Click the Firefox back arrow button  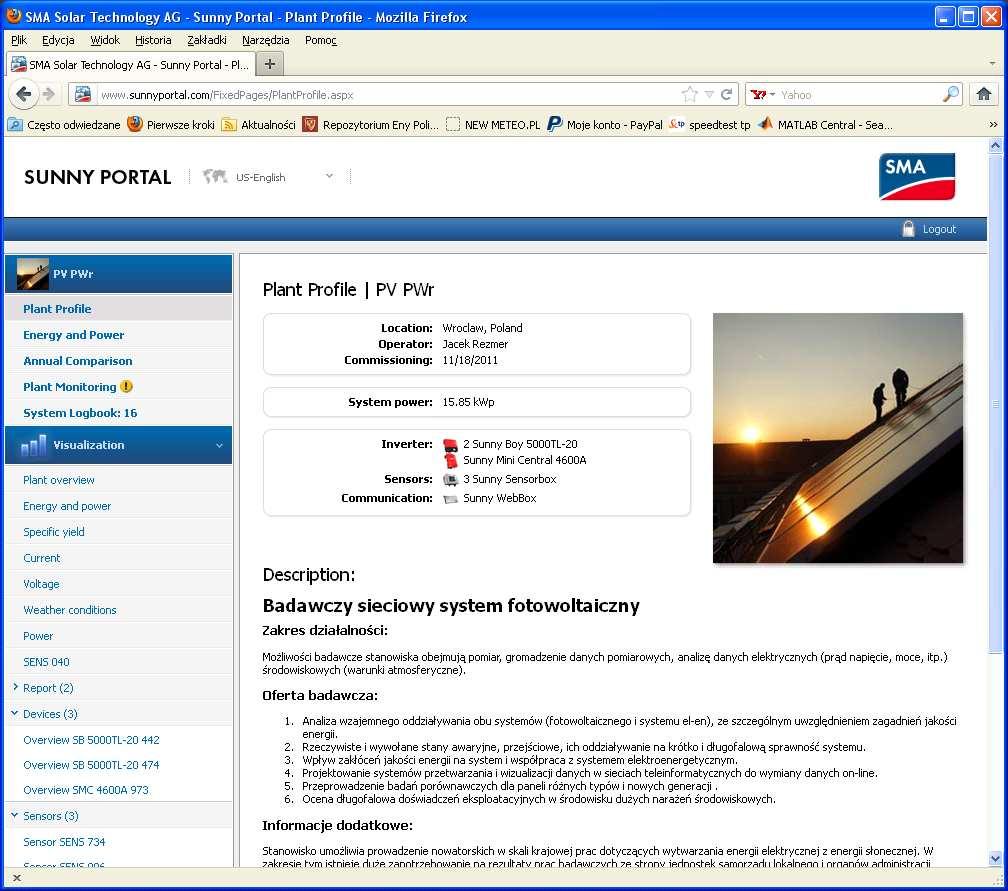tap(24, 94)
